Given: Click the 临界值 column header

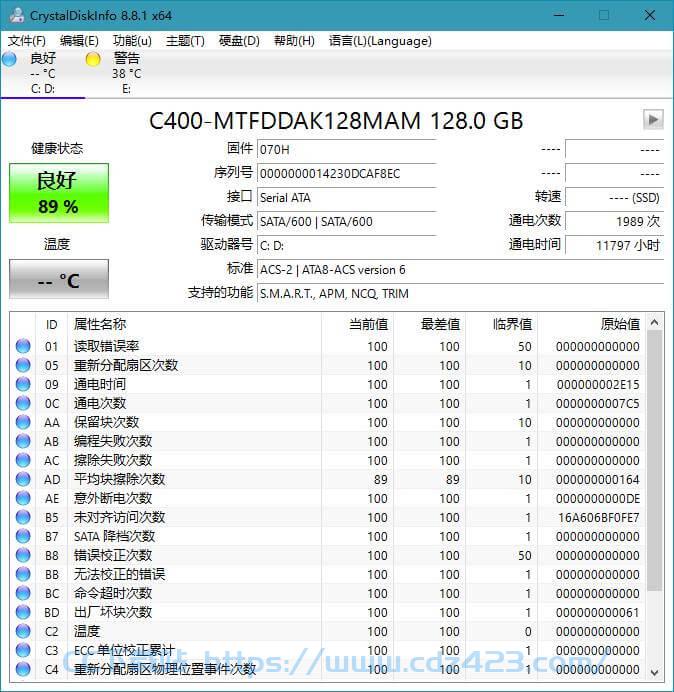Looking at the screenshot, I should [501, 324].
